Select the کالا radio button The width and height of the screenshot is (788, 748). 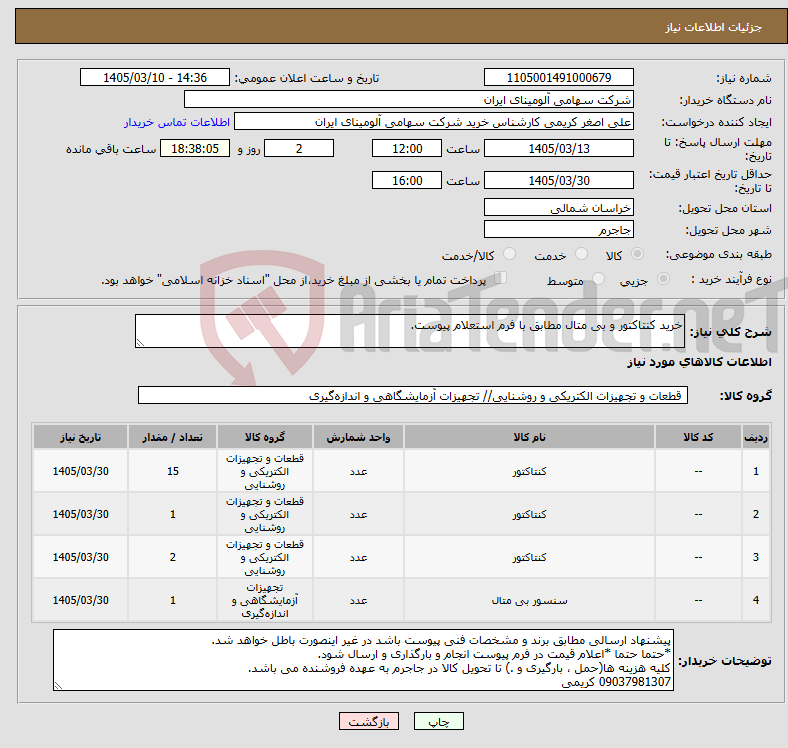(x=637, y=254)
